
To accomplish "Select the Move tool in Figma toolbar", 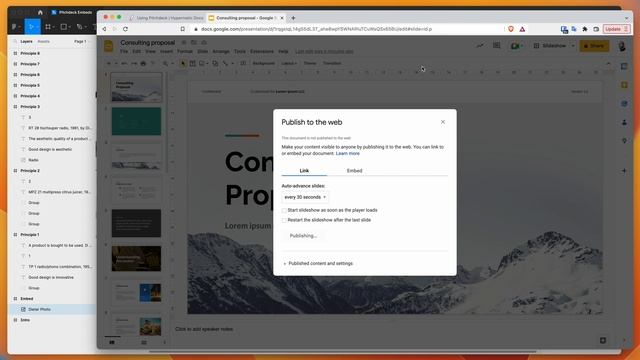I will click(31, 27).
